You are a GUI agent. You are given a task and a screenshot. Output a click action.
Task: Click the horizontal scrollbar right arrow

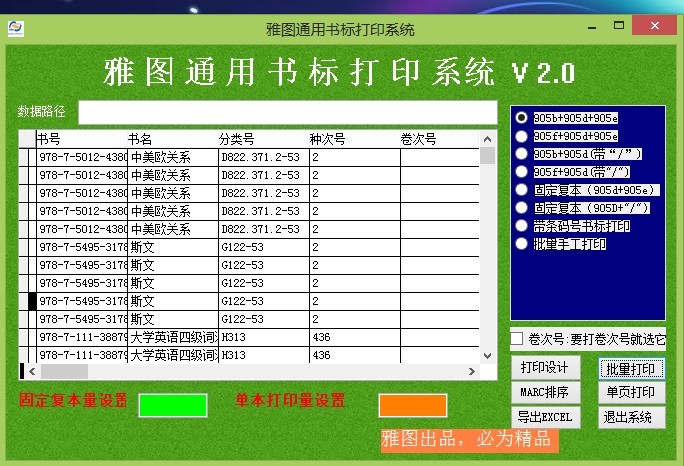pyautogui.click(x=472, y=371)
